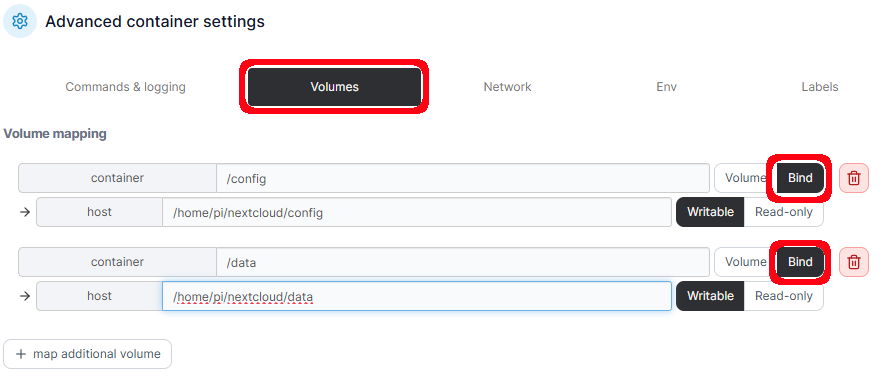This screenshot has width=885, height=384.
Task: Set the /config mapping to Writable
Action: point(710,212)
